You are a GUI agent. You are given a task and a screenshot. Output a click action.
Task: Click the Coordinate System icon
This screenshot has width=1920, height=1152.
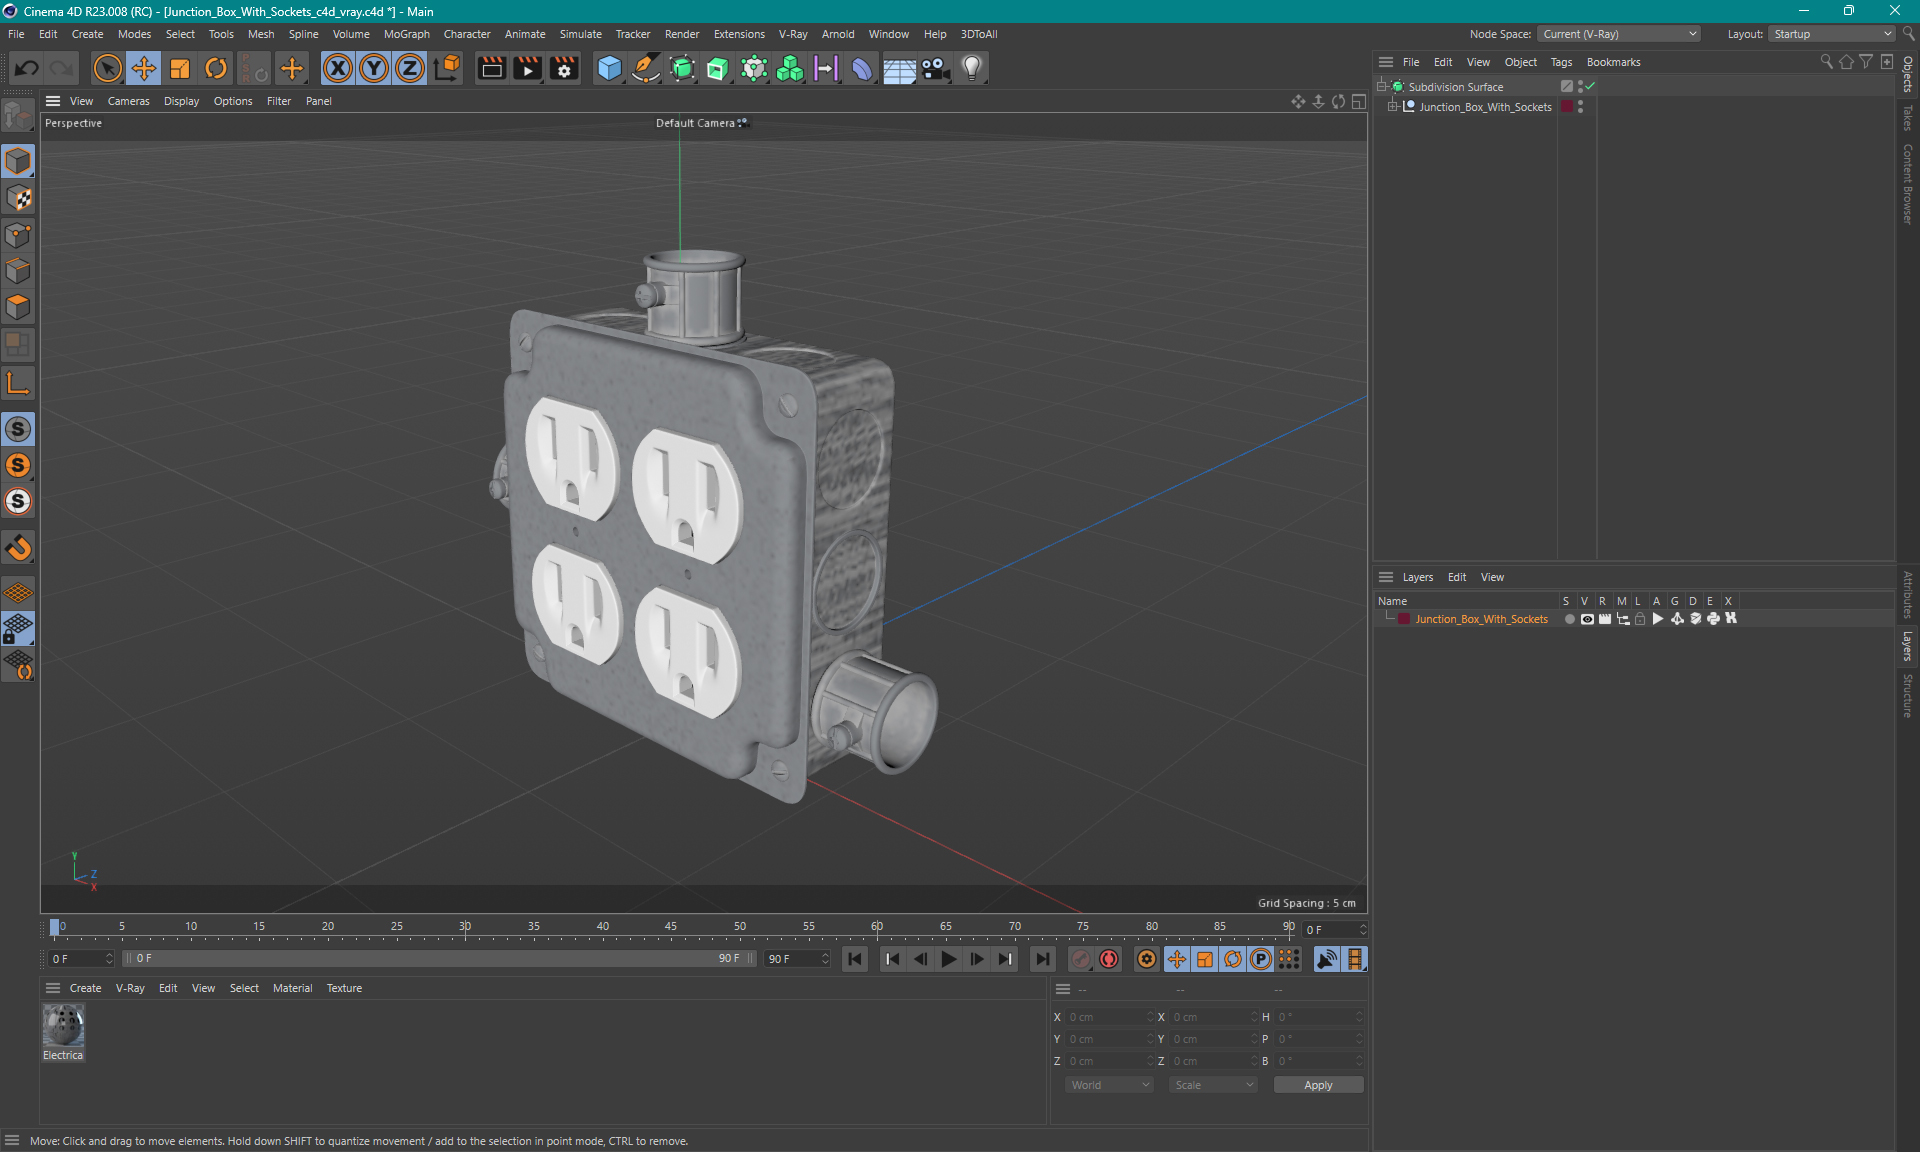pyautogui.click(x=447, y=68)
